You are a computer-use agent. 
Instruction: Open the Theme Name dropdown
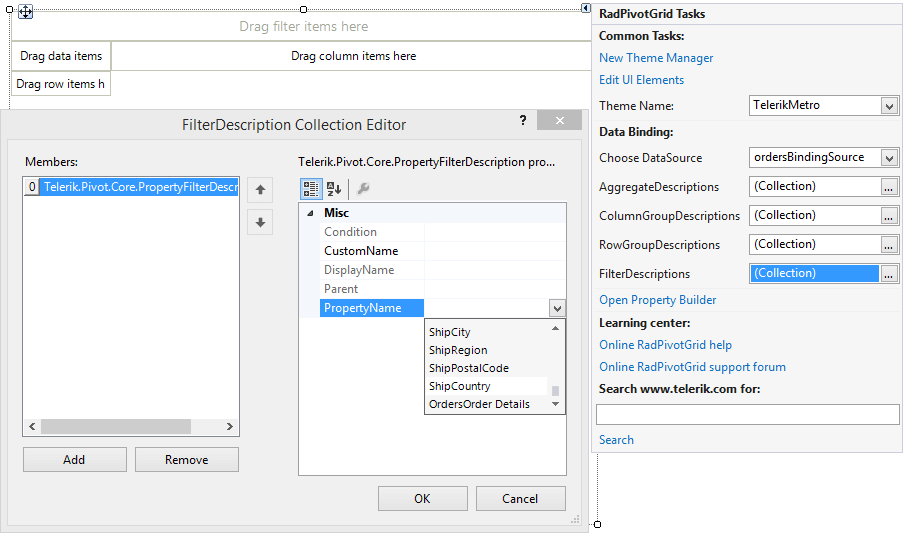coord(889,106)
